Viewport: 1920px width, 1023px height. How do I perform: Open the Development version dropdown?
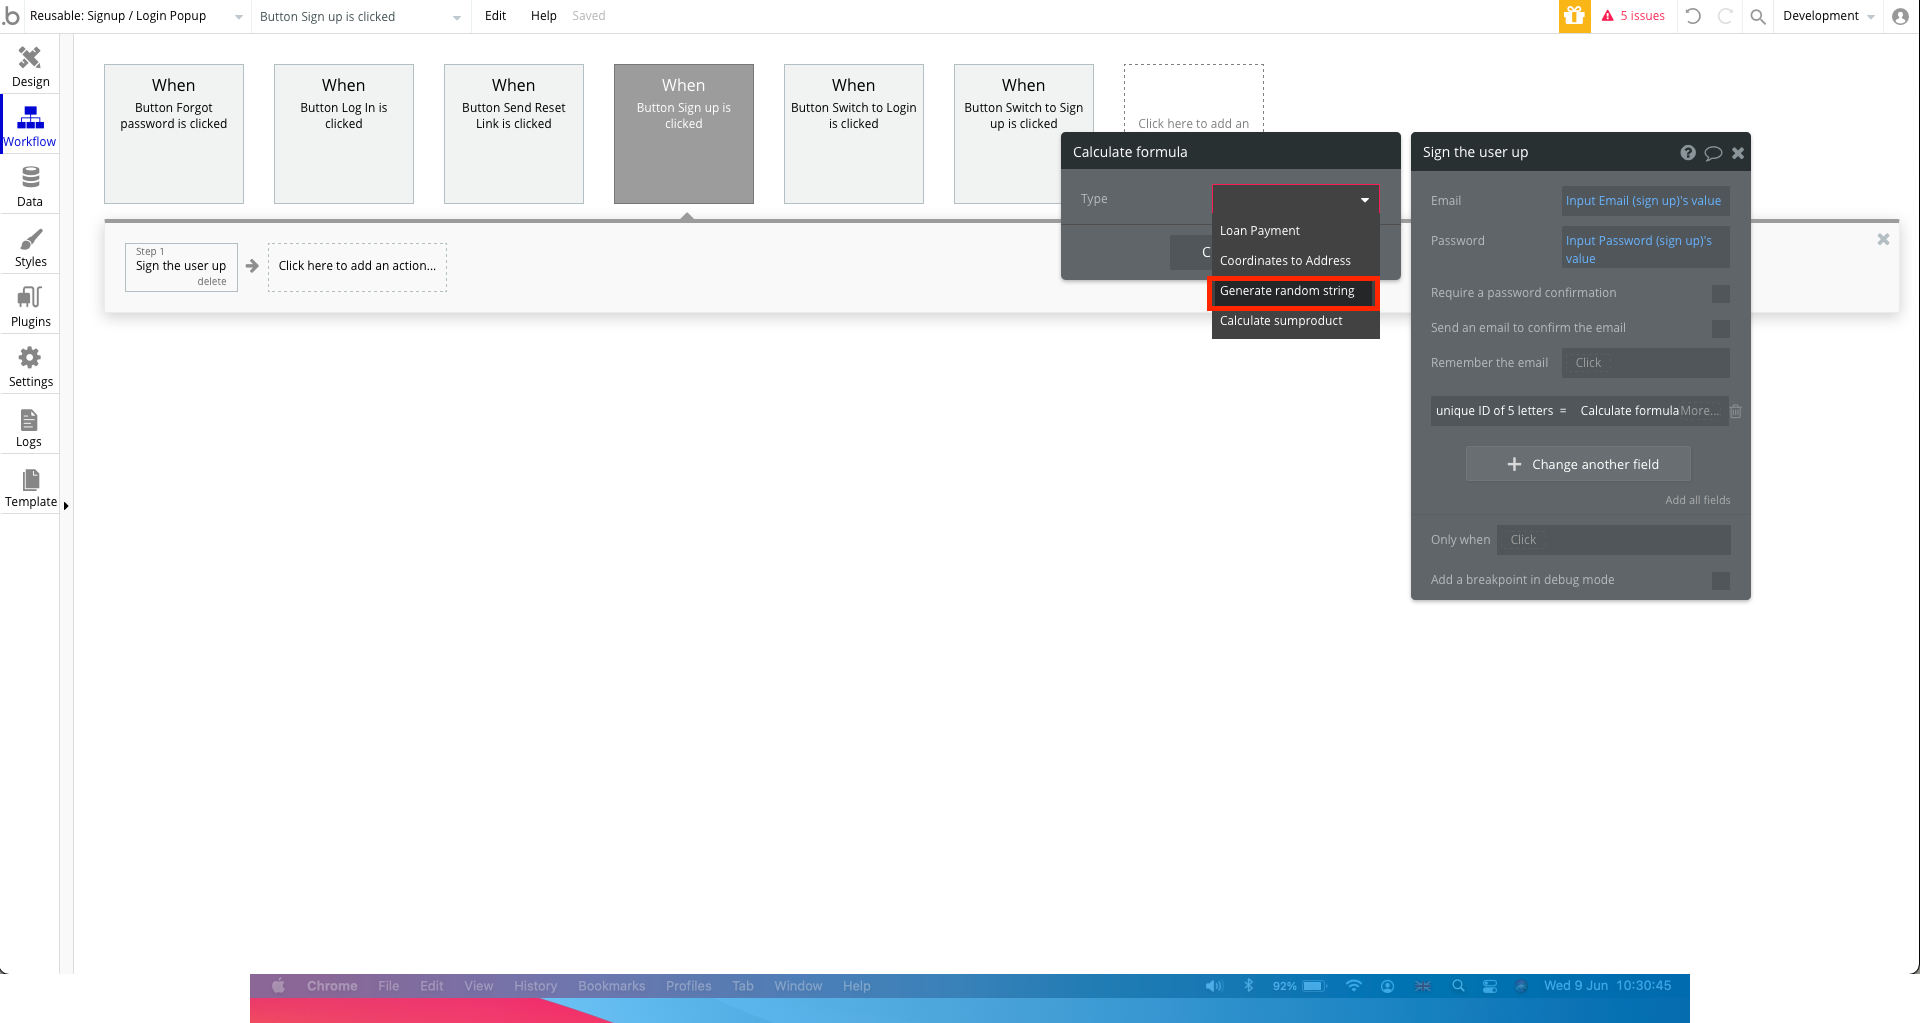[1828, 16]
